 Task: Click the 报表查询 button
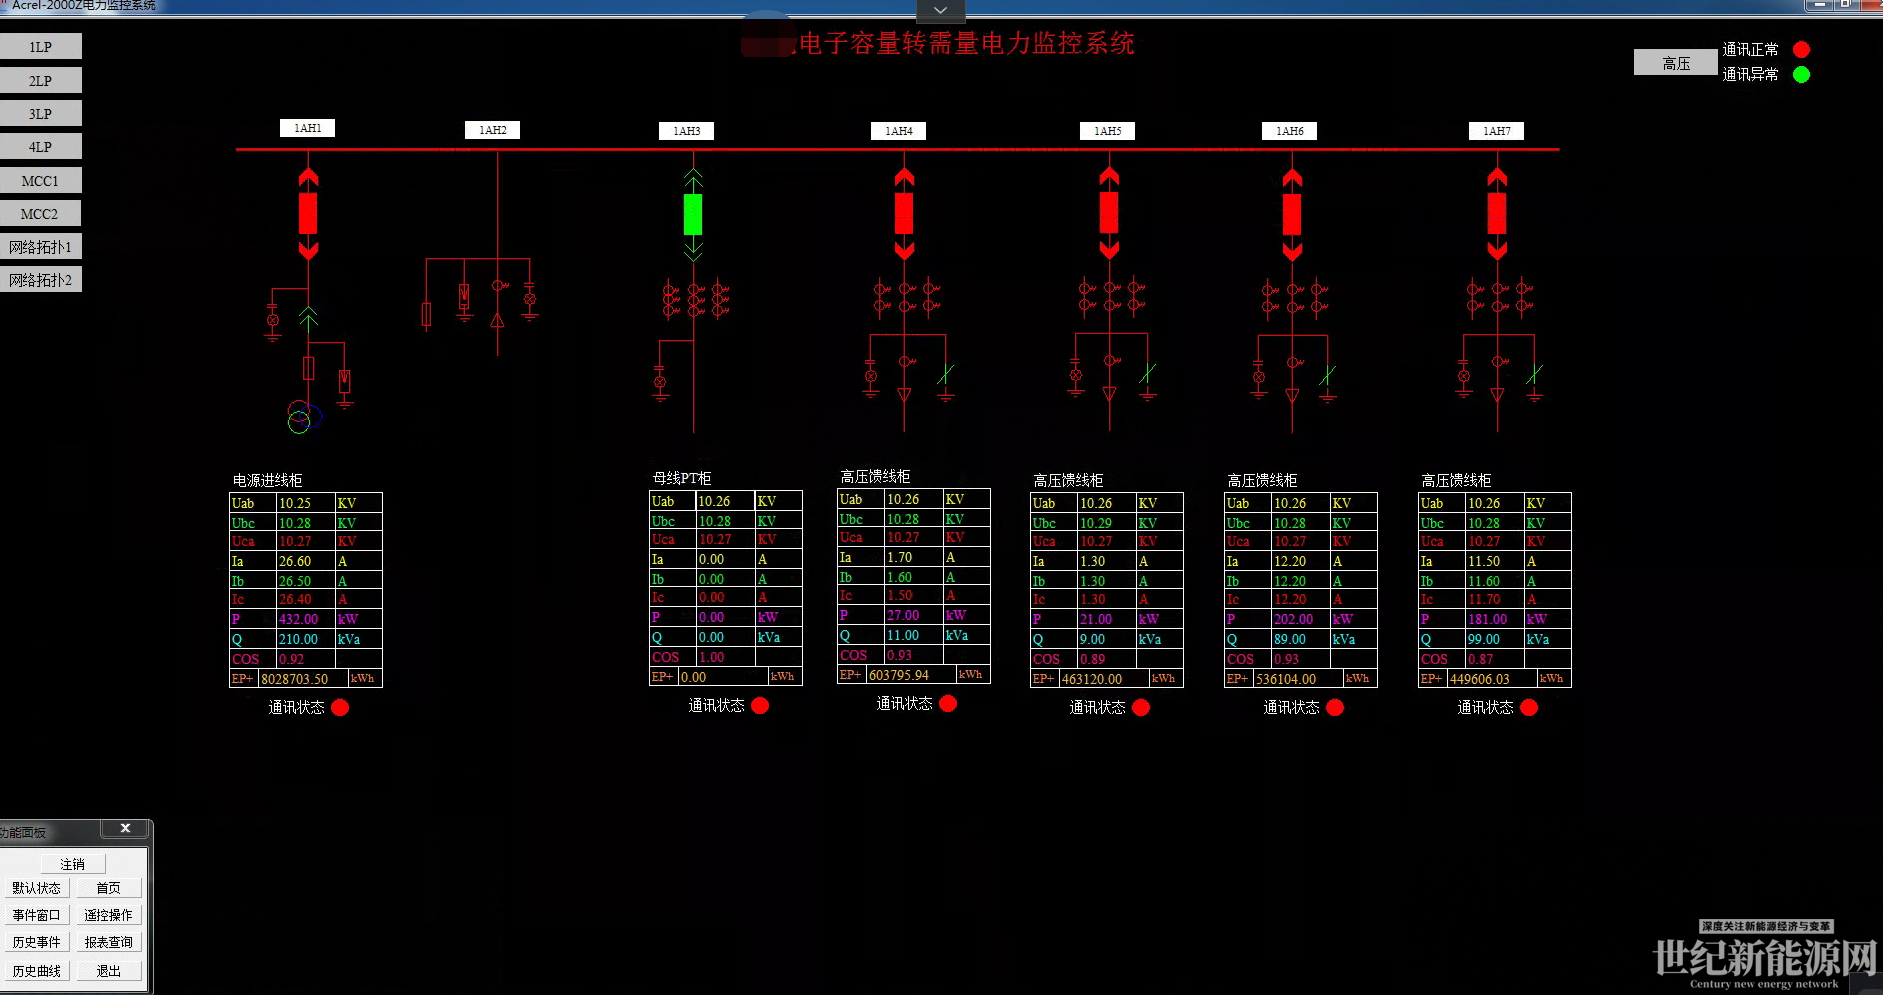coord(108,942)
